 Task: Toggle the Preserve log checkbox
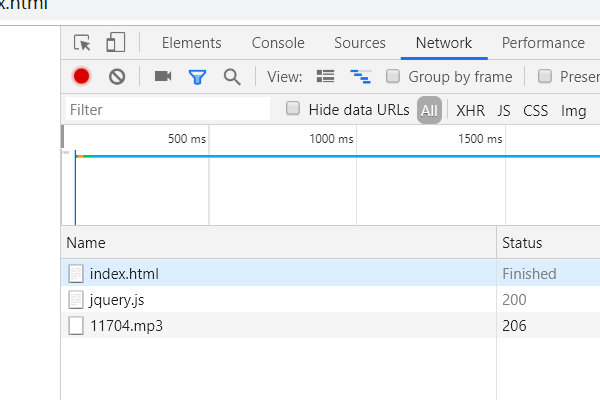tap(545, 76)
